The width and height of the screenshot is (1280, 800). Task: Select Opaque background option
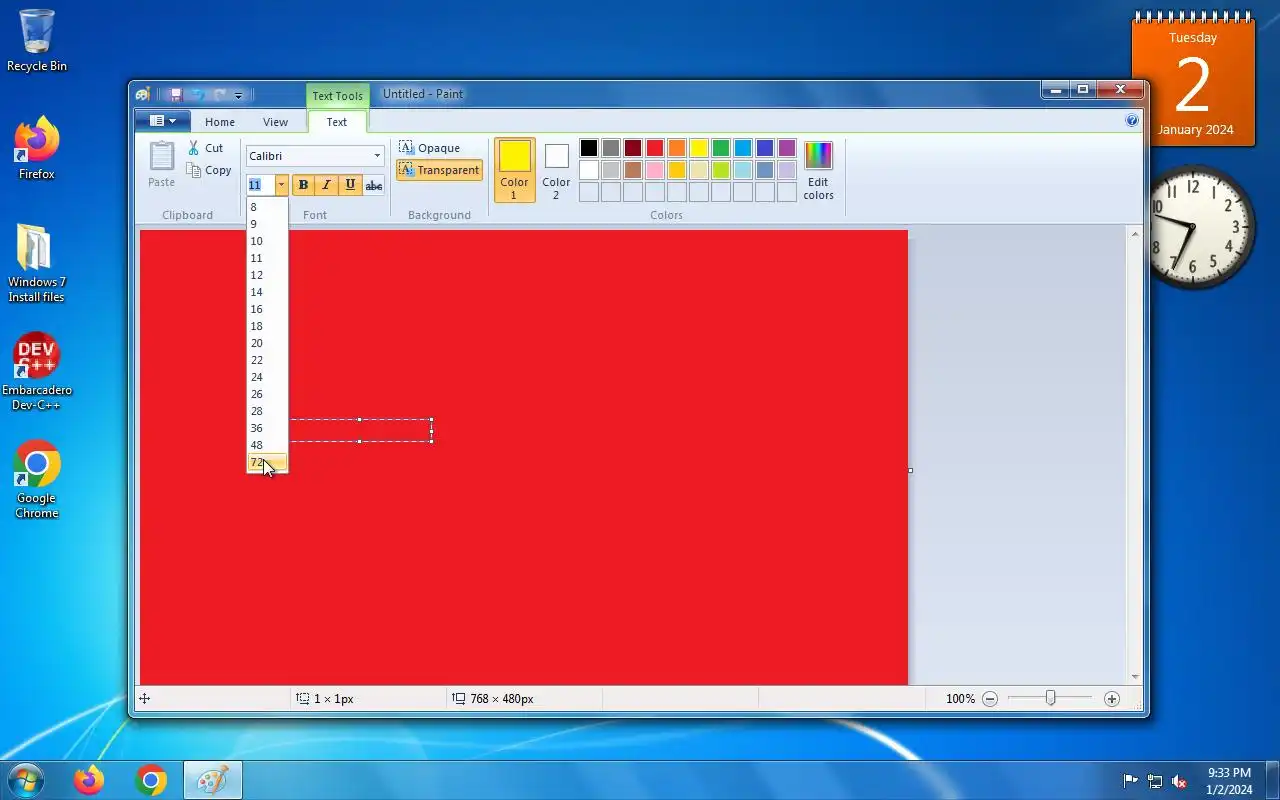tap(429, 148)
